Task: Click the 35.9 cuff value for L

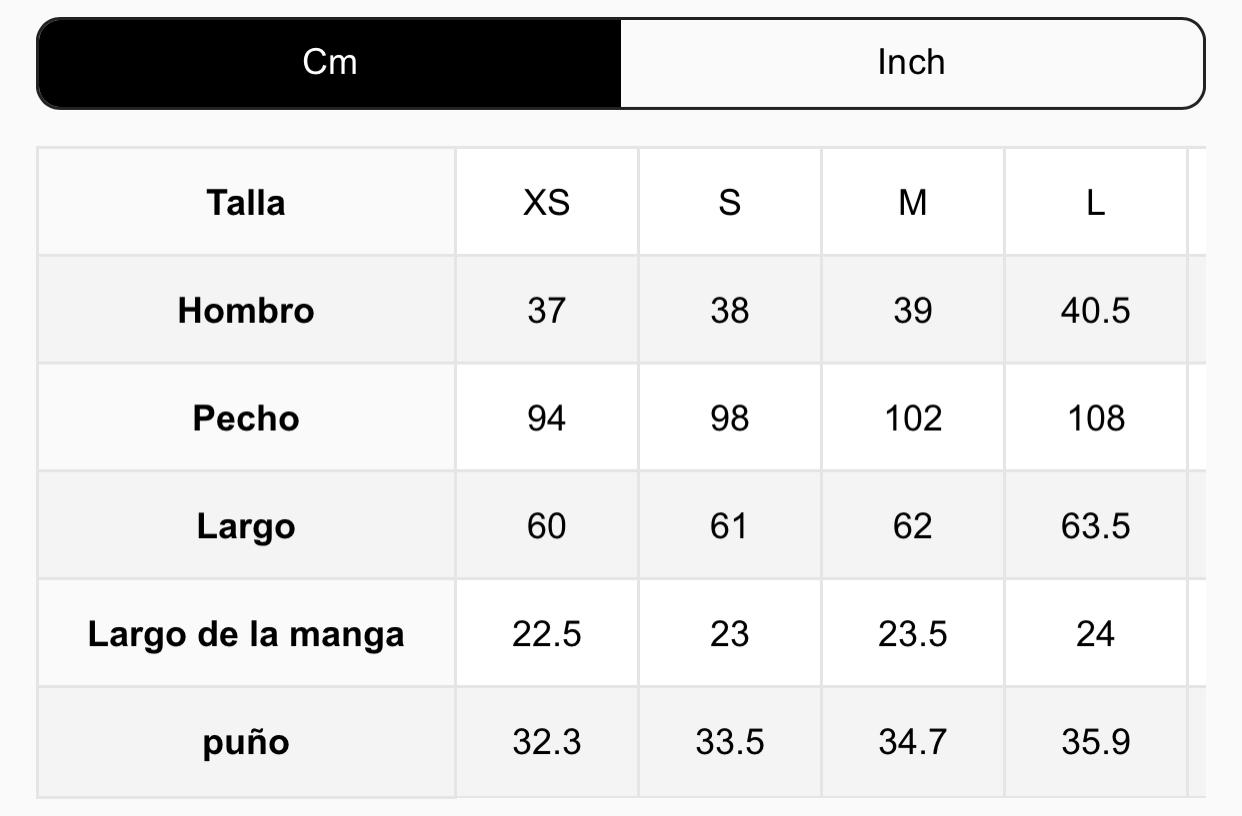Action: [1095, 742]
